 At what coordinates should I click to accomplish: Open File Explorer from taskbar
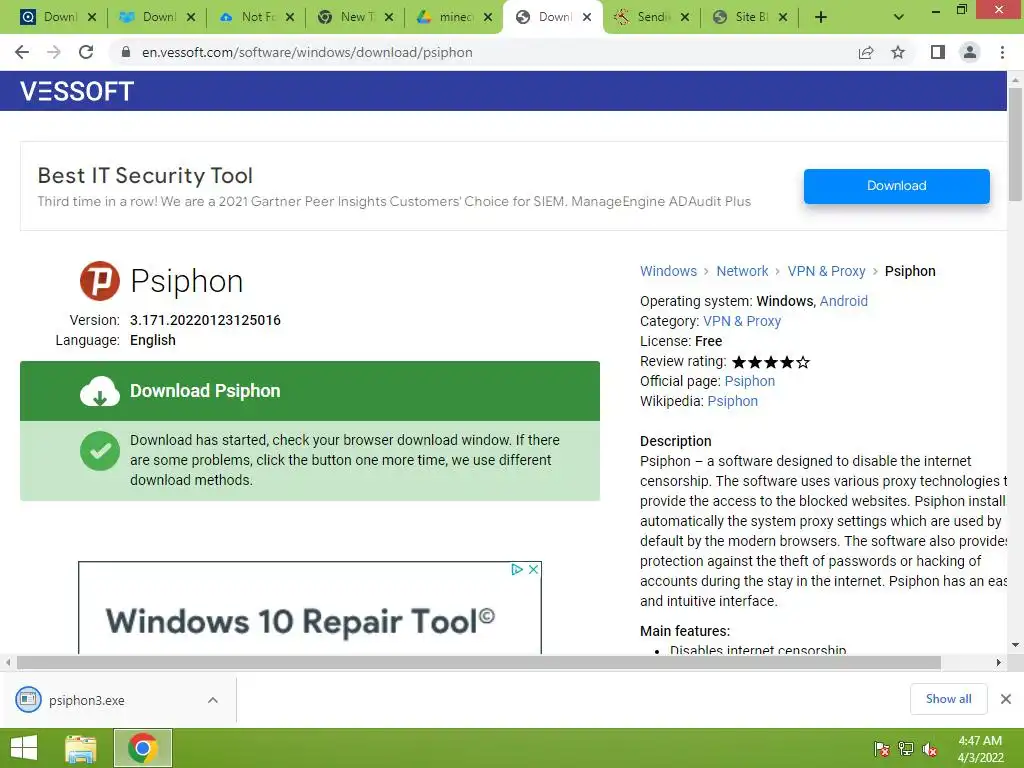coord(81,748)
